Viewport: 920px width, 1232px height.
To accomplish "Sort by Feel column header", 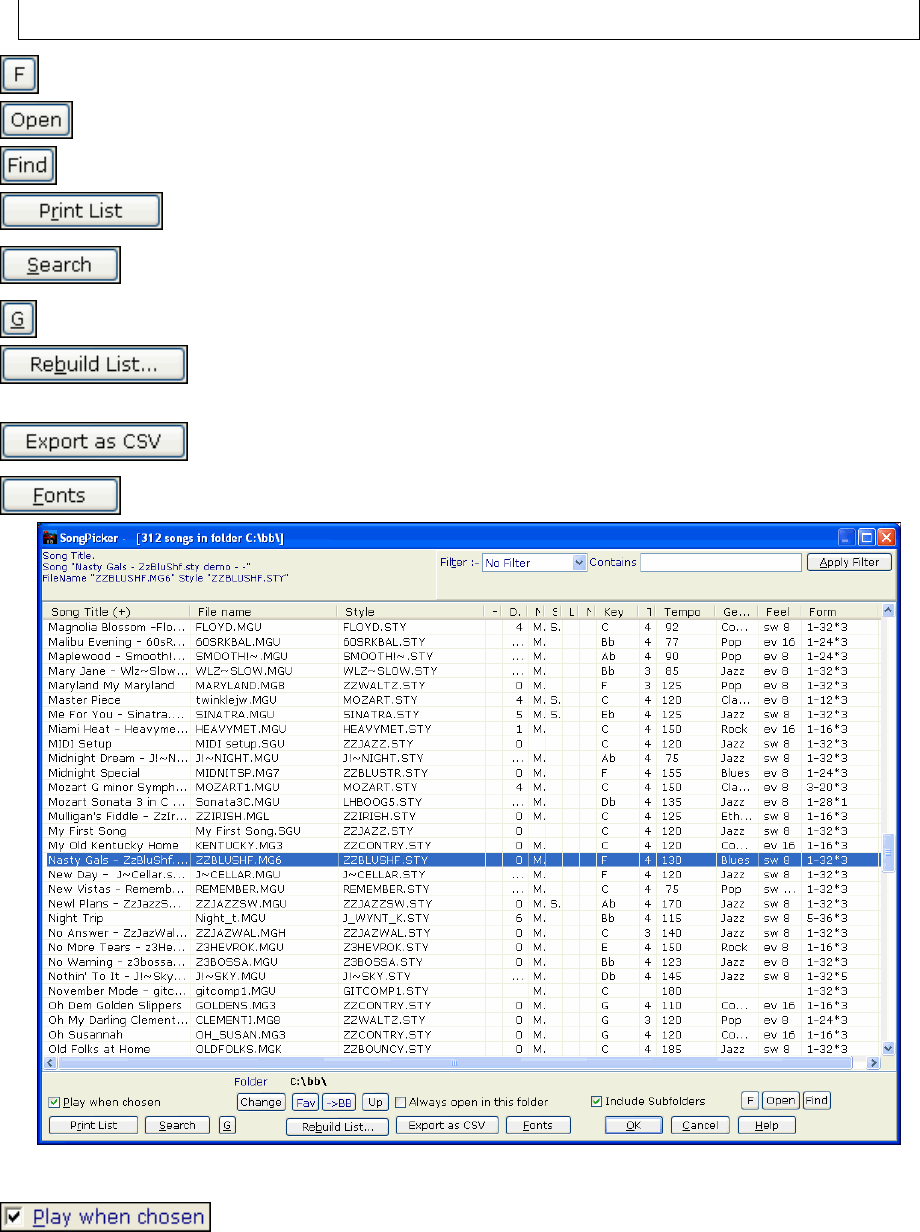I will coord(781,611).
